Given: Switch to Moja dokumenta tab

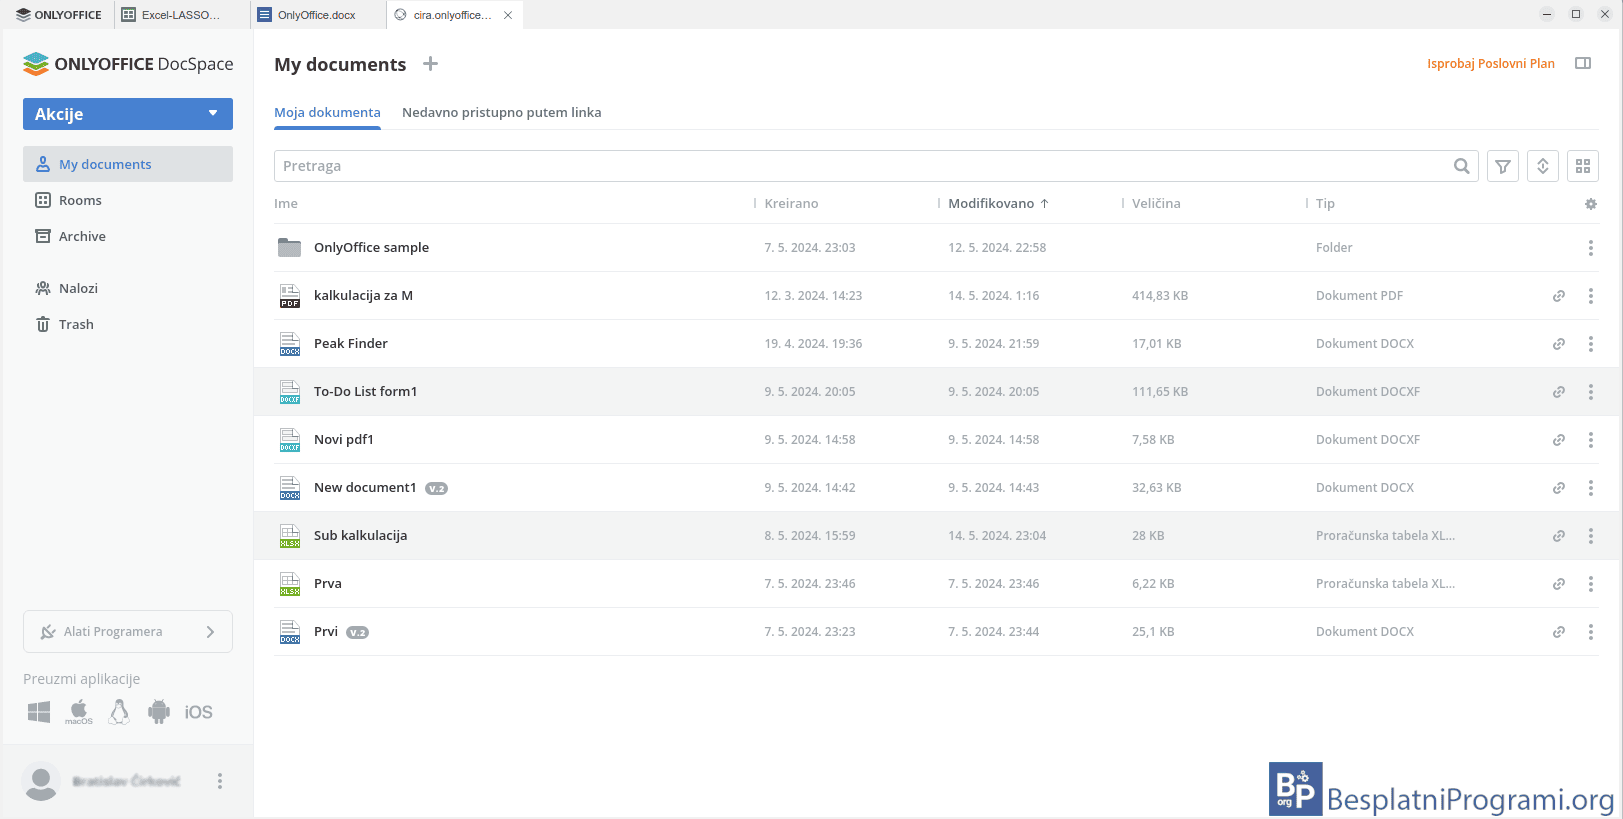Looking at the screenshot, I should pos(327,113).
